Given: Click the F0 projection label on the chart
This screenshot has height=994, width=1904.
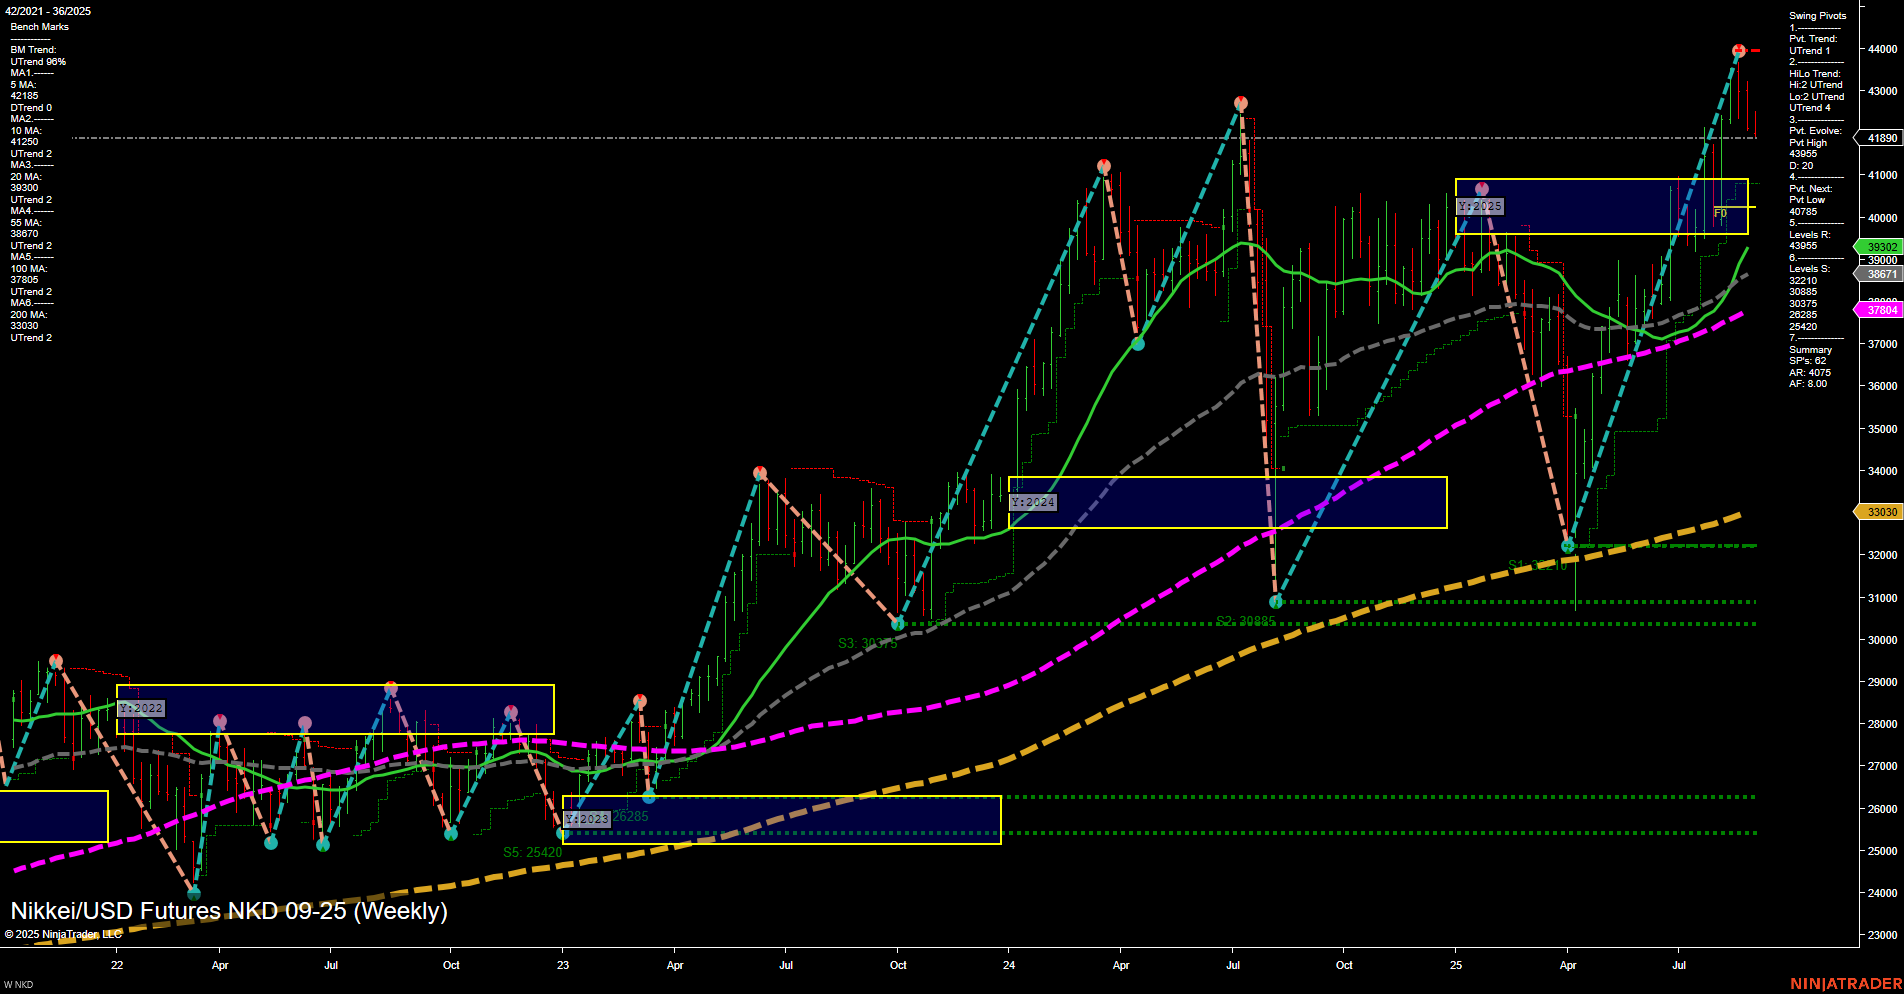Looking at the screenshot, I should point(1719,212).
